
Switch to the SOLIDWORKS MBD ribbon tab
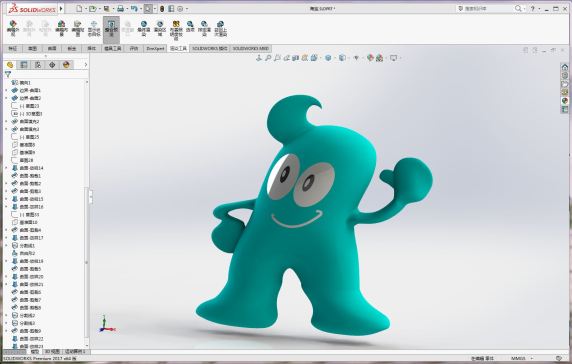tap(251, 49)
